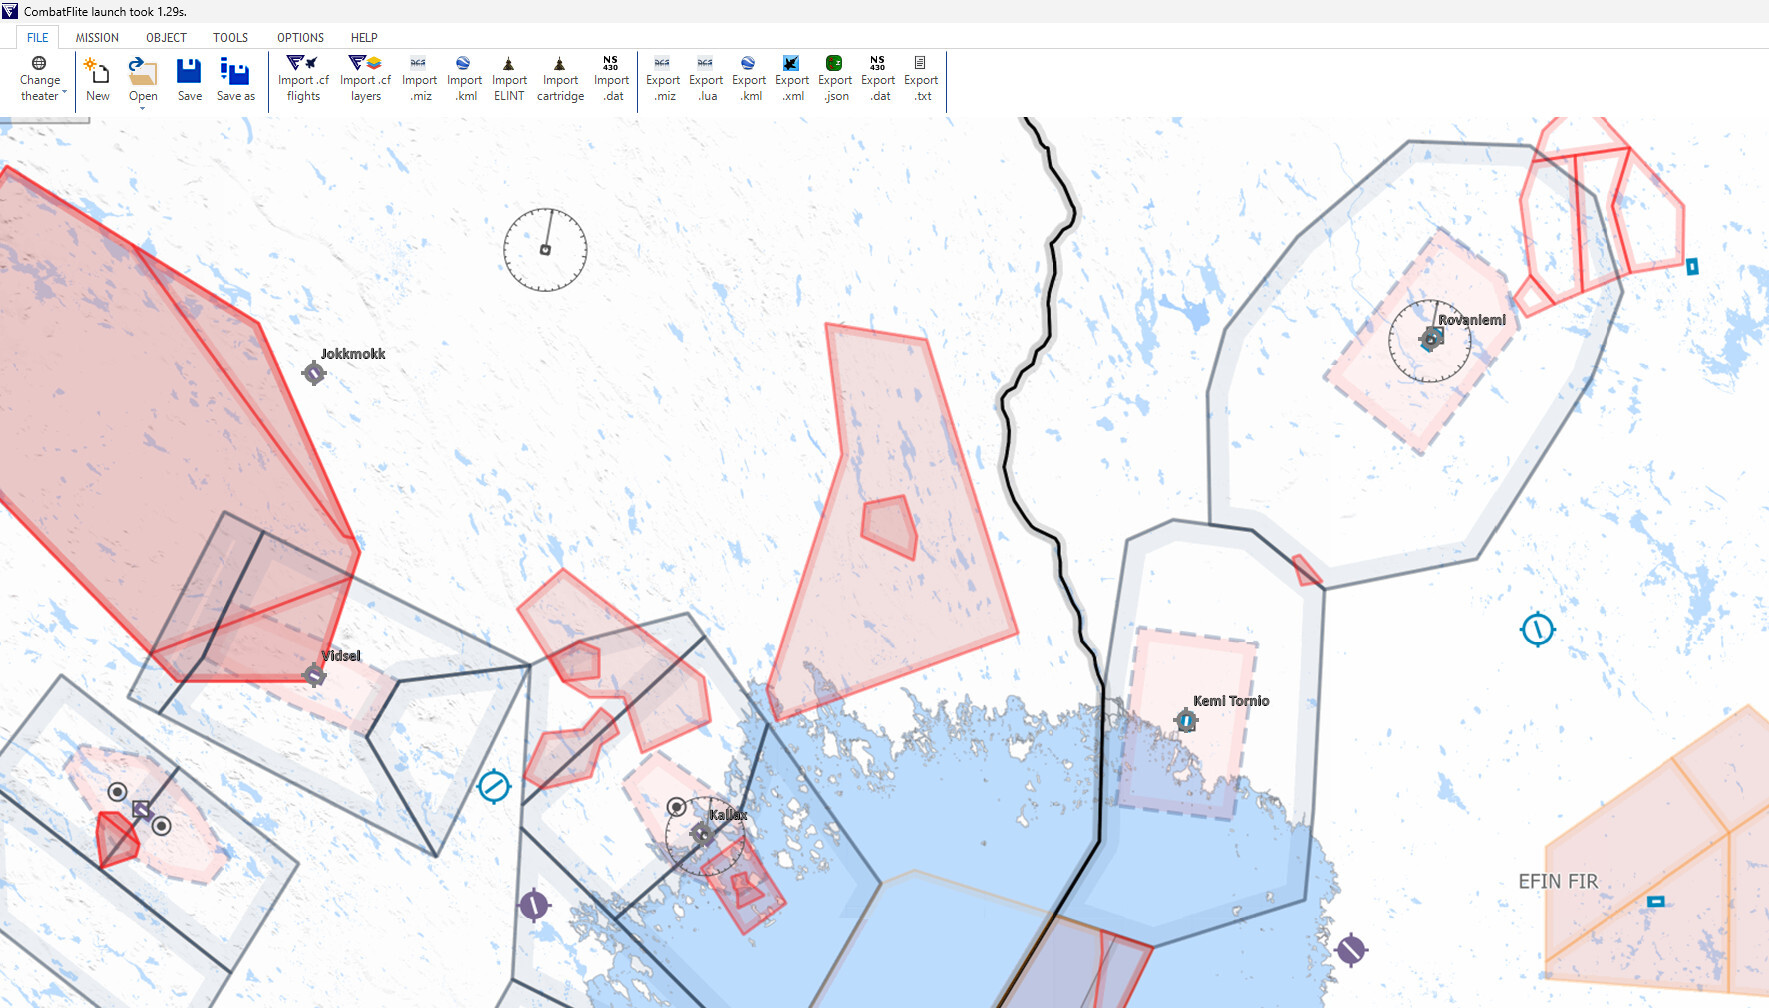Screen dimensions: 1769x1008
Task: Create a New mission file
Action: (x=98, y=79)
